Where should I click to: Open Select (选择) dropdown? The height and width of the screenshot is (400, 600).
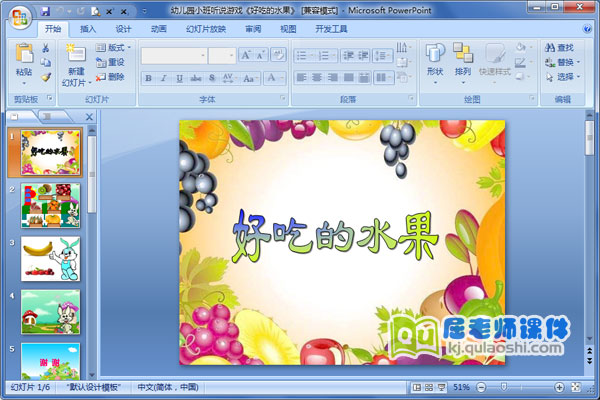tap(562, 77)
